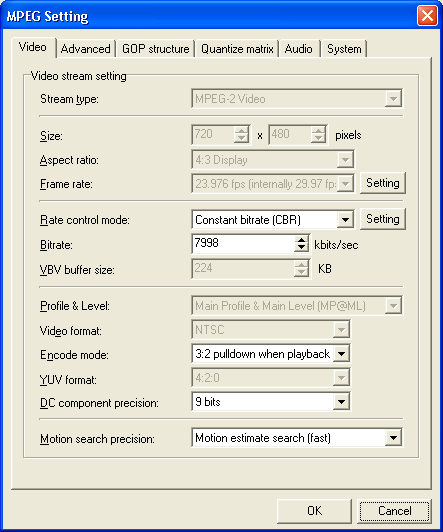Expand DC component precision dropdown
Image resolution: width=443 pixels, height=532 pixels.
(342, 402)
